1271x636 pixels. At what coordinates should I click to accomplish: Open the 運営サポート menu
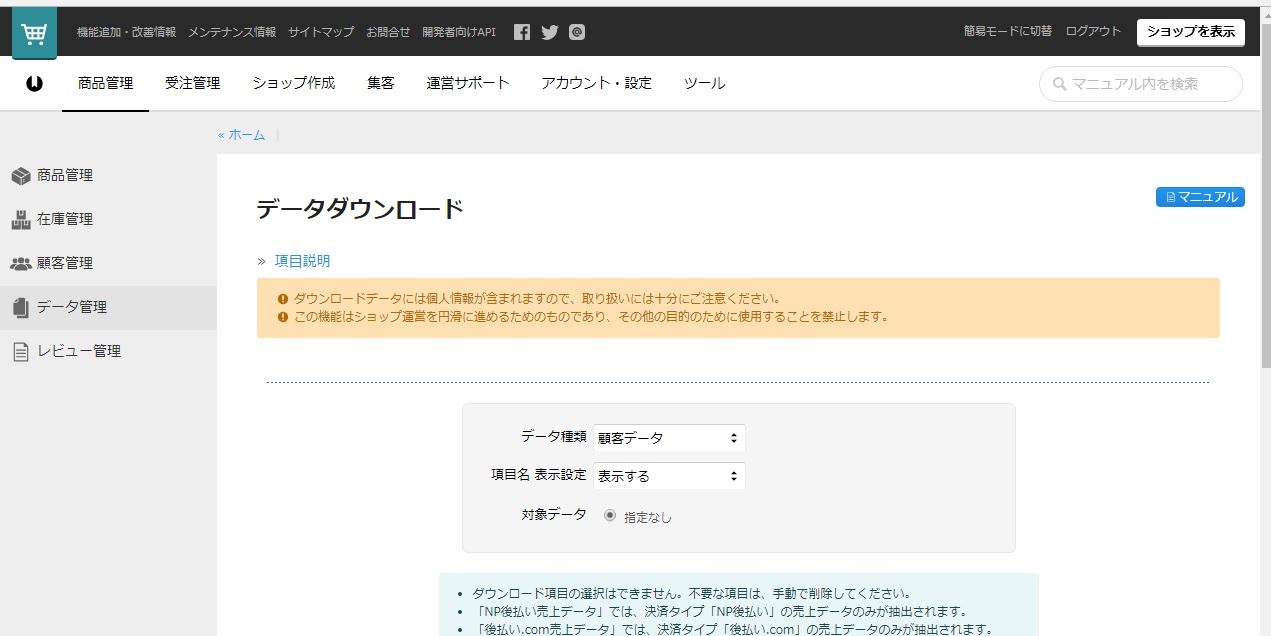[468, 83]
